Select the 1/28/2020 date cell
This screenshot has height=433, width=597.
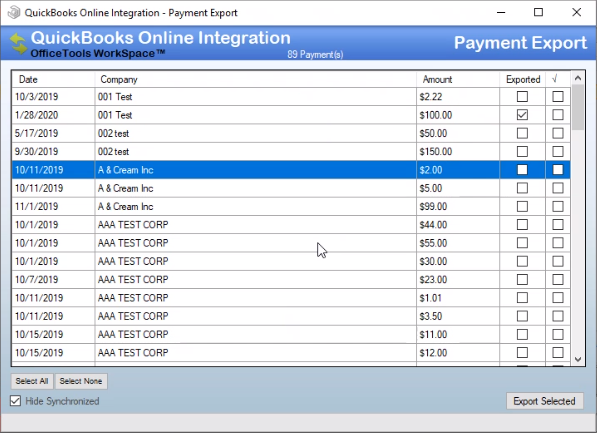coord(53,115)
